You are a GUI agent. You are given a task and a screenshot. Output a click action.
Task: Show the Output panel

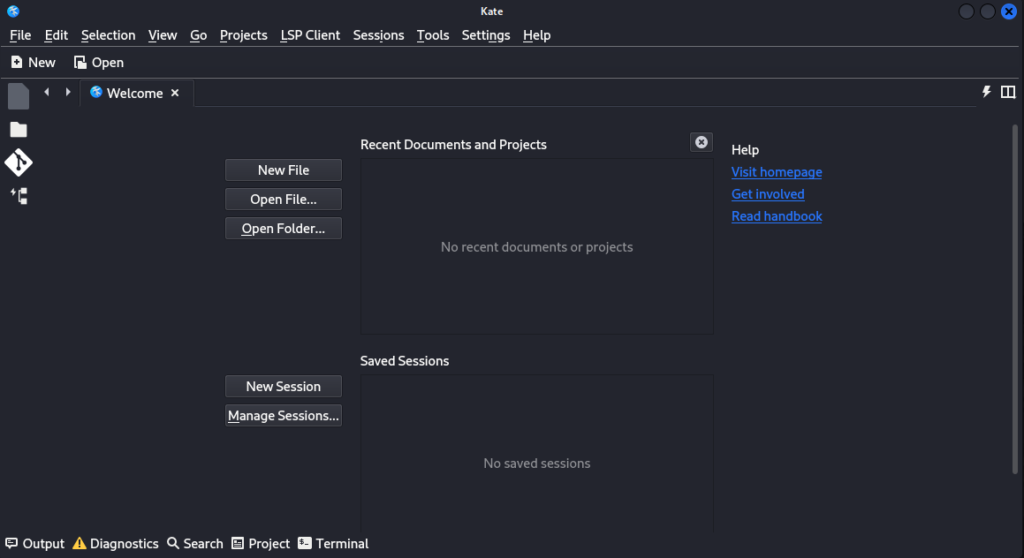(35, 544)
